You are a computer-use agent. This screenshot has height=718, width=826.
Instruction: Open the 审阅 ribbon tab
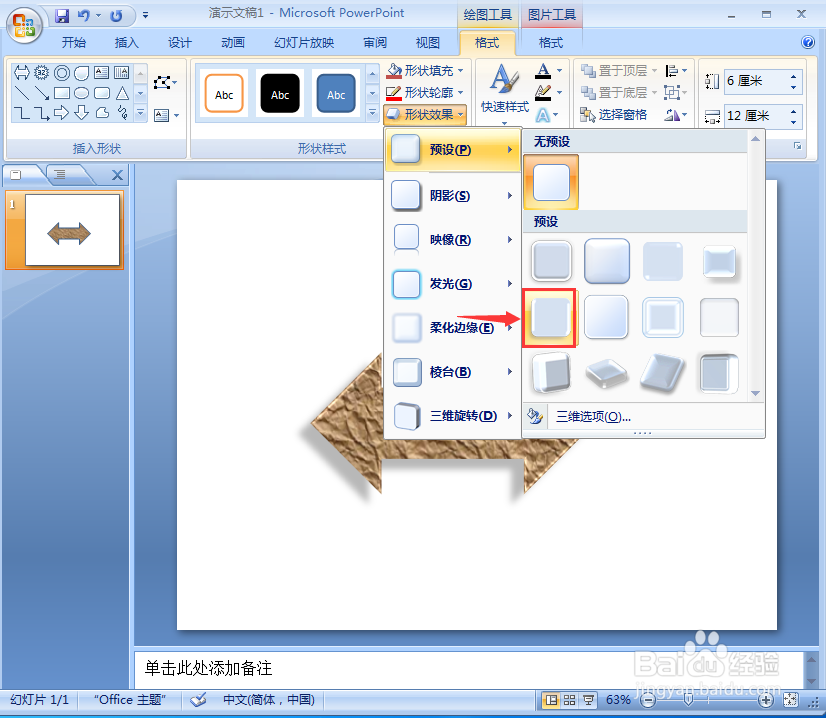pyautogui.click(x=375, y=43)
